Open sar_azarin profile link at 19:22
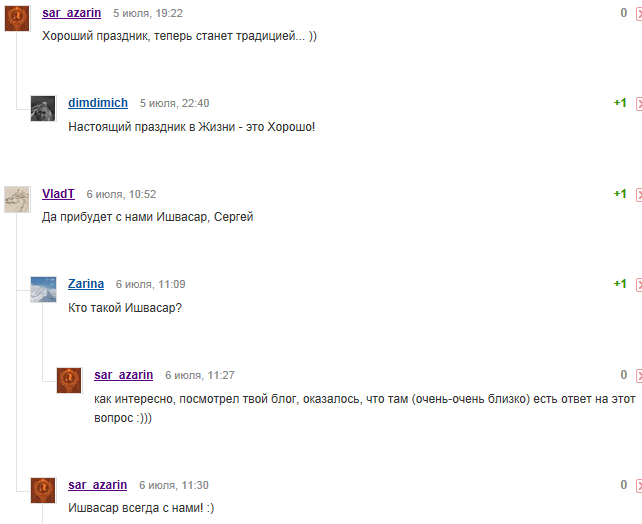 click(x=72, y=13)
